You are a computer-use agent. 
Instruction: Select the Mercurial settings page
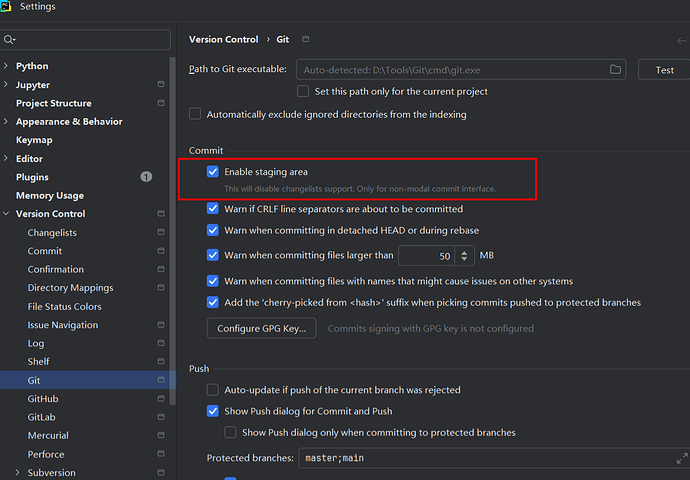[48, 436]
